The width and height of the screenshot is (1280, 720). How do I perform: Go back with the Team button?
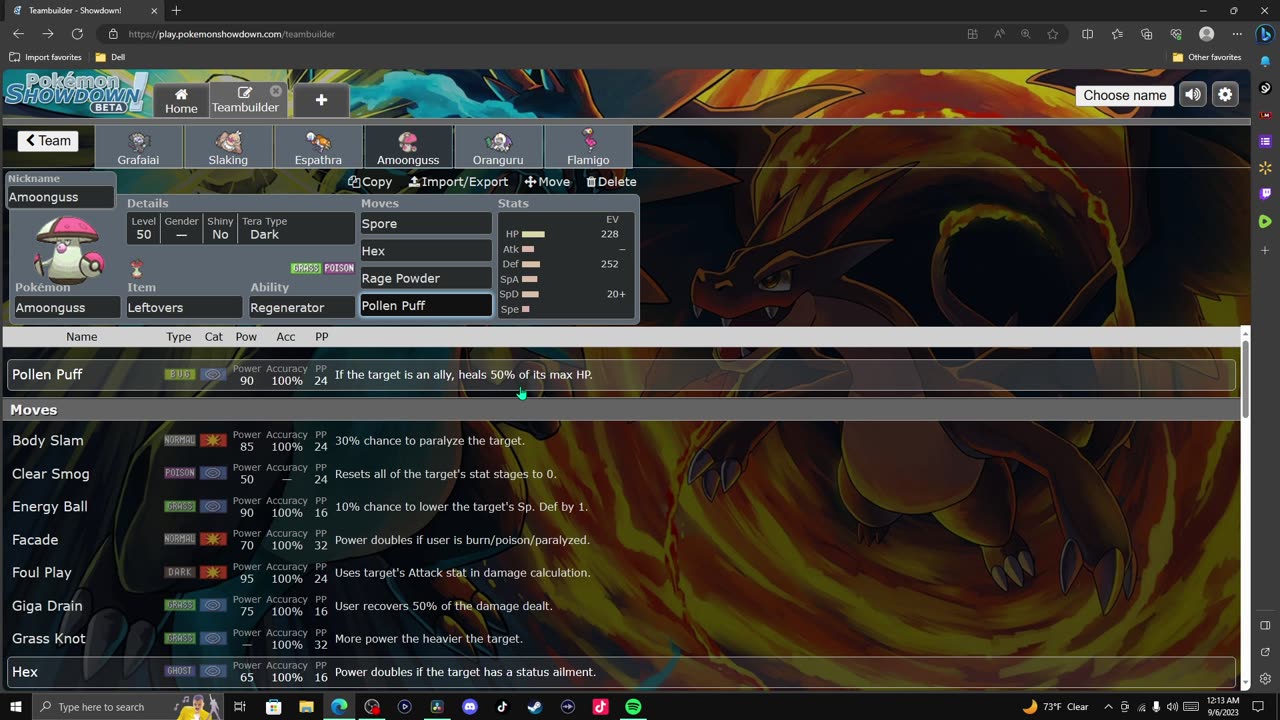48,141
